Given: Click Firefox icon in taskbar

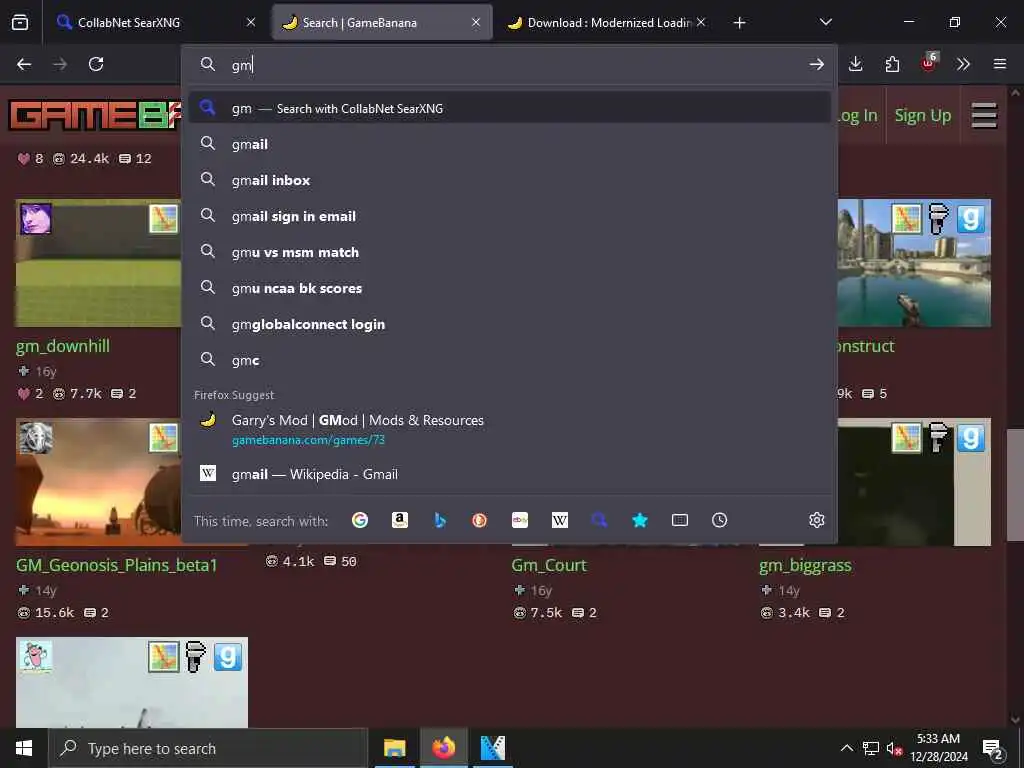Looking at the screenshot, I should pyautogui.click(x=443, y=748).
